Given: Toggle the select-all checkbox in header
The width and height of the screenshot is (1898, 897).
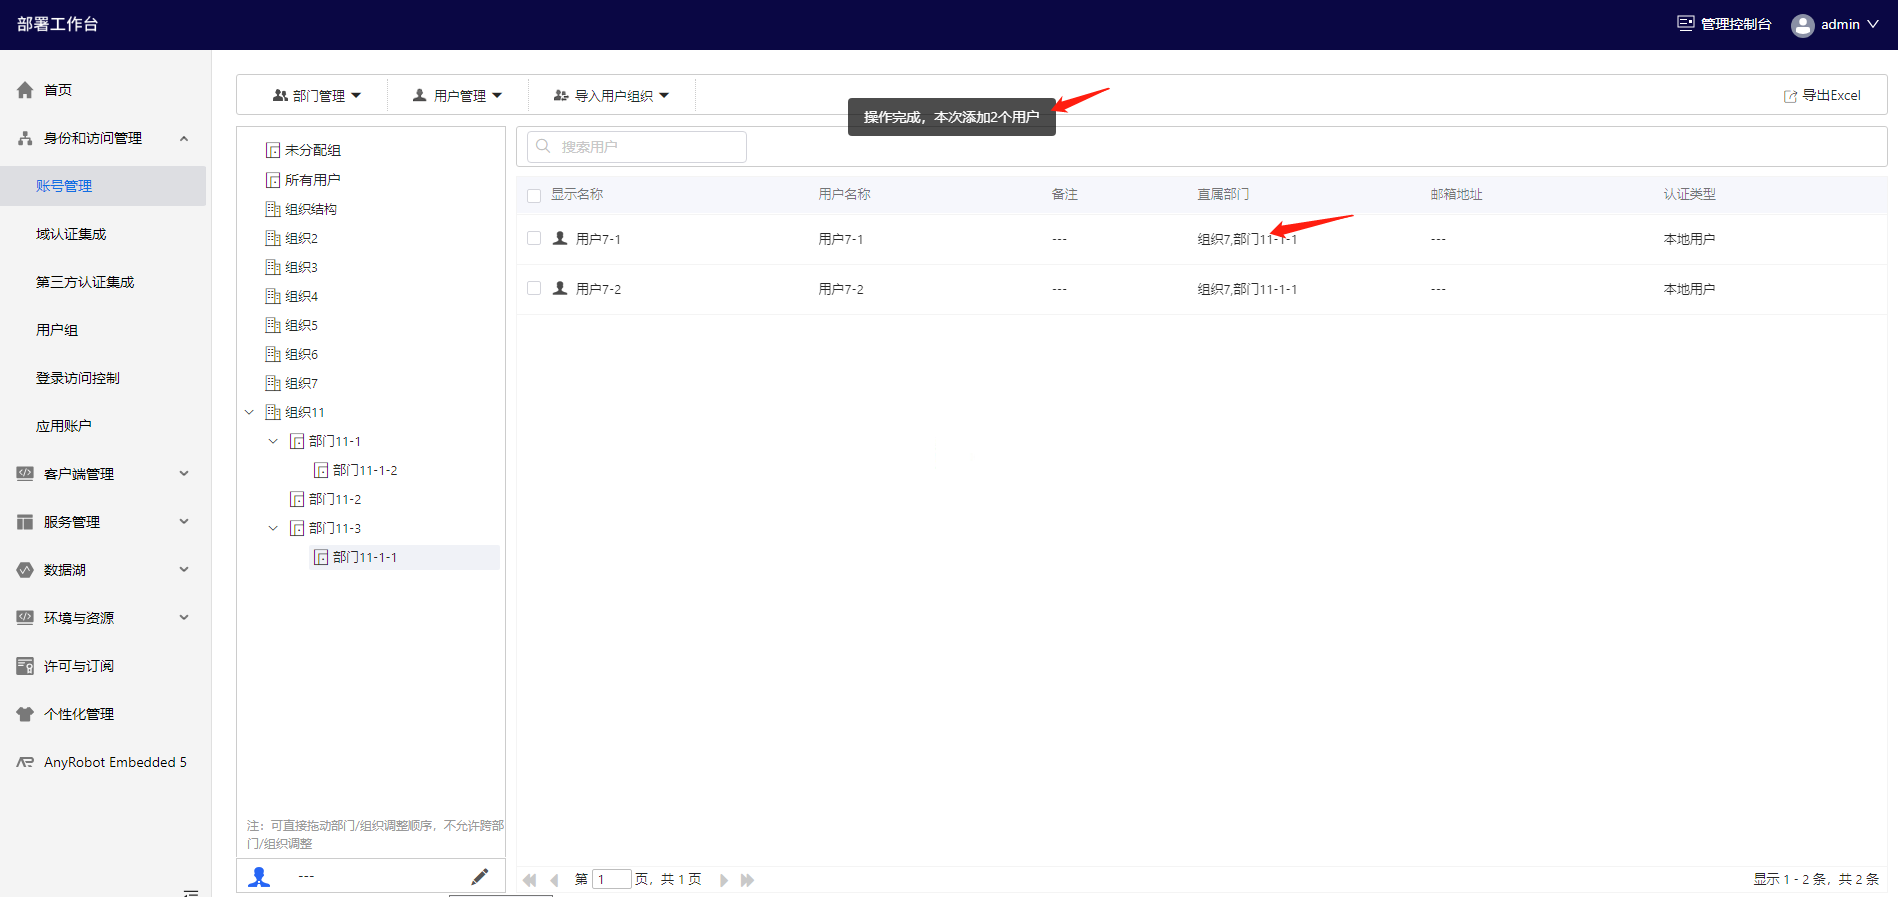Looking at the screenshot, I should tap(534, 196).
